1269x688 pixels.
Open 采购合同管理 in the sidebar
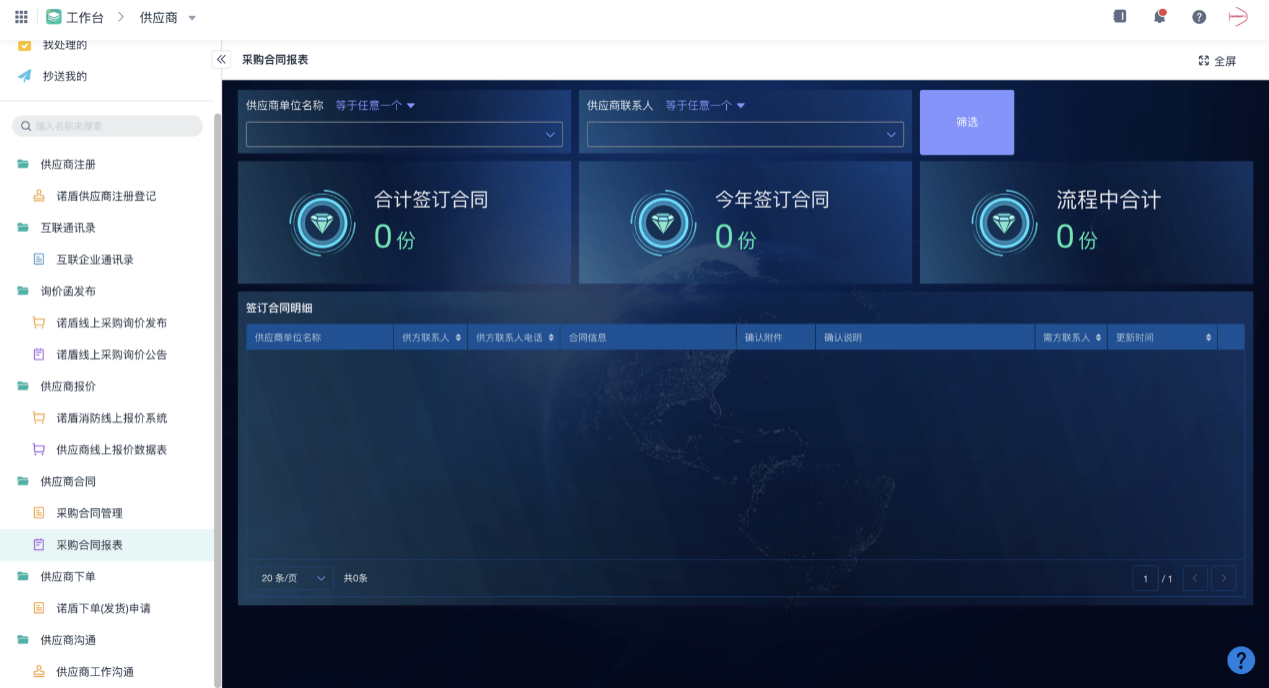tap(89, 513)
